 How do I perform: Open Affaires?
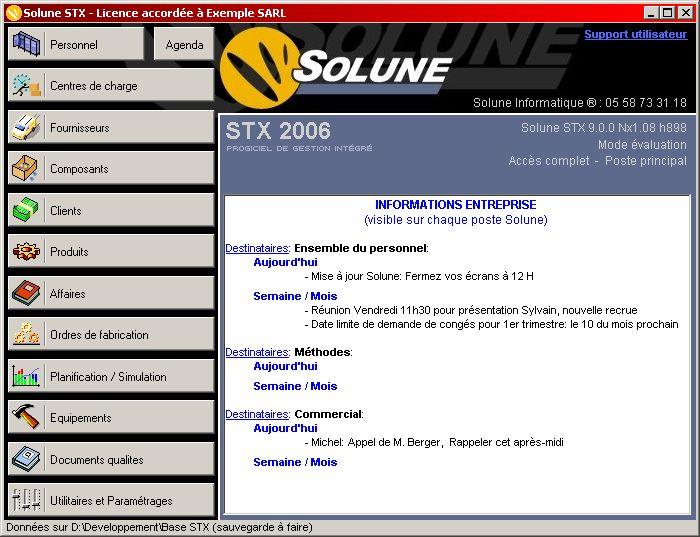click(111, 293)
